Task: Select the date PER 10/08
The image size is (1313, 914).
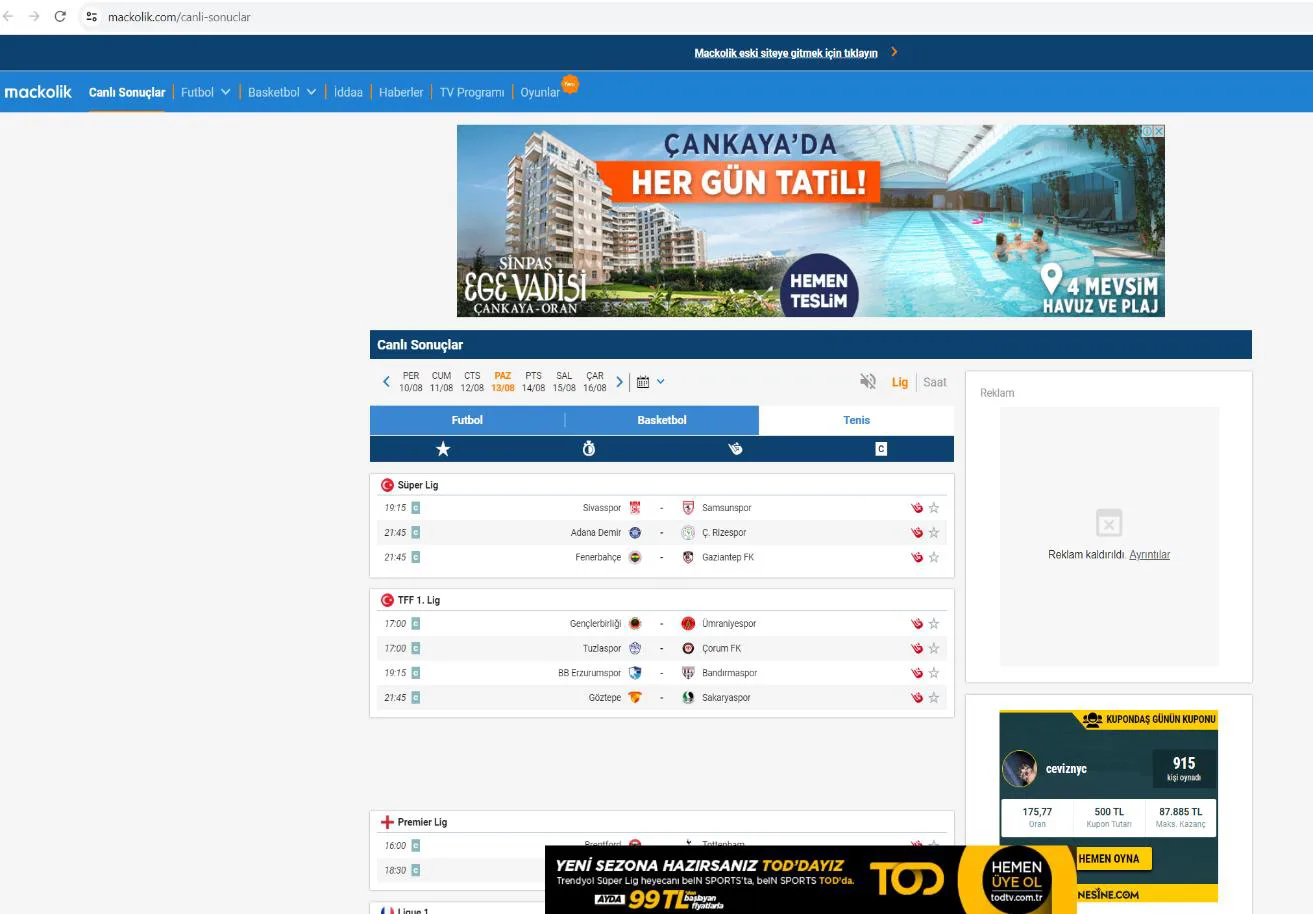Action: [411, 382]
